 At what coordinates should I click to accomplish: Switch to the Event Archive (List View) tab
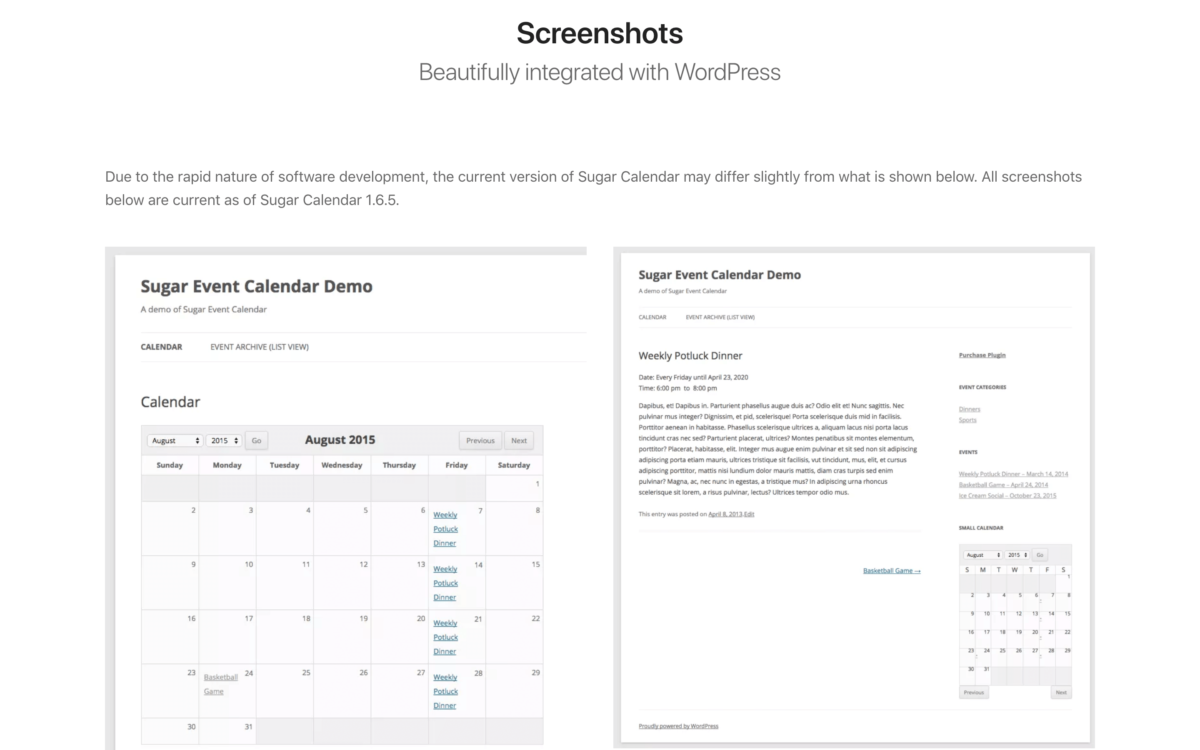tap(259, 347)
